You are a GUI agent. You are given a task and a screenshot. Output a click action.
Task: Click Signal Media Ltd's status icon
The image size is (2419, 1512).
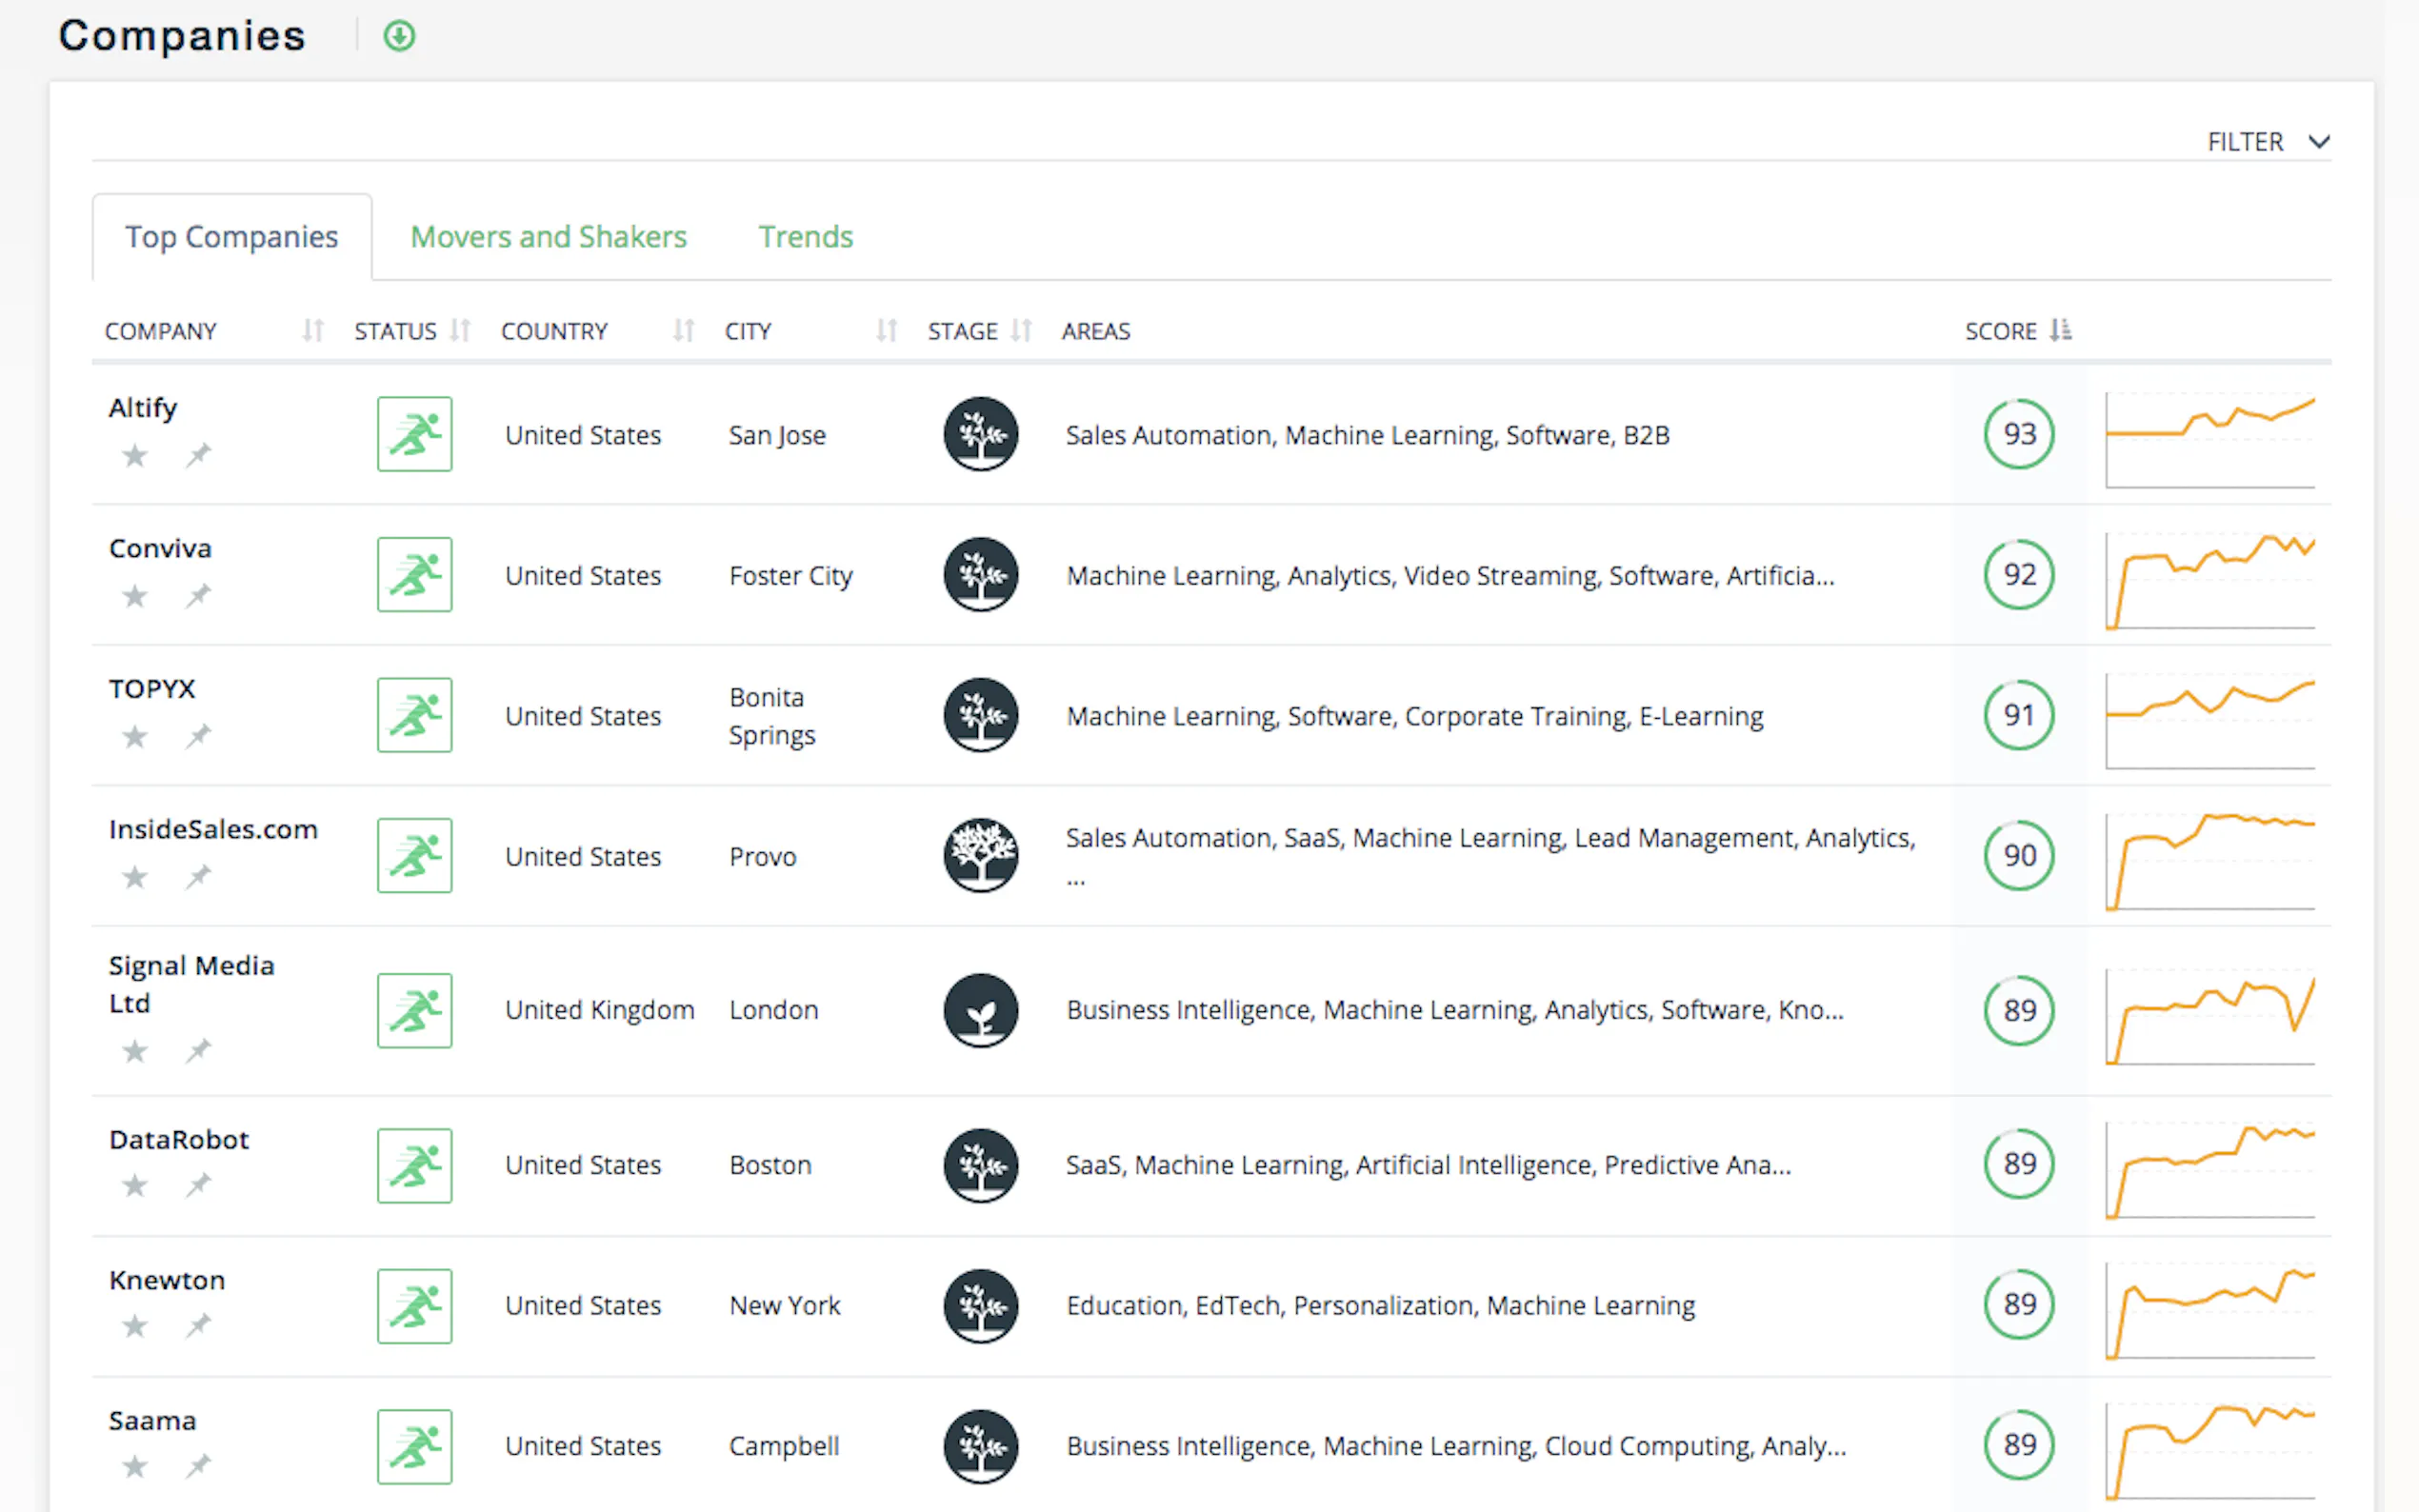[414, 1010]
